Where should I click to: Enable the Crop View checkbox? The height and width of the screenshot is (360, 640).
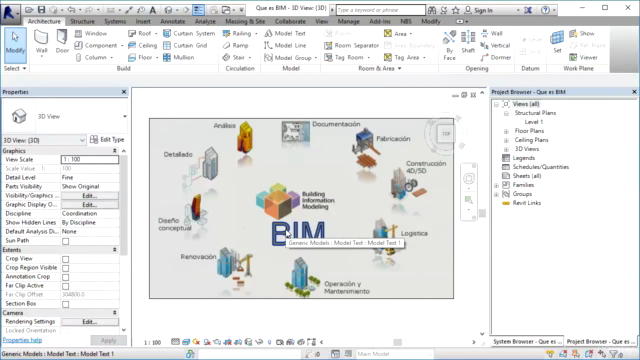pyautogui.click(x=65, y=259)
